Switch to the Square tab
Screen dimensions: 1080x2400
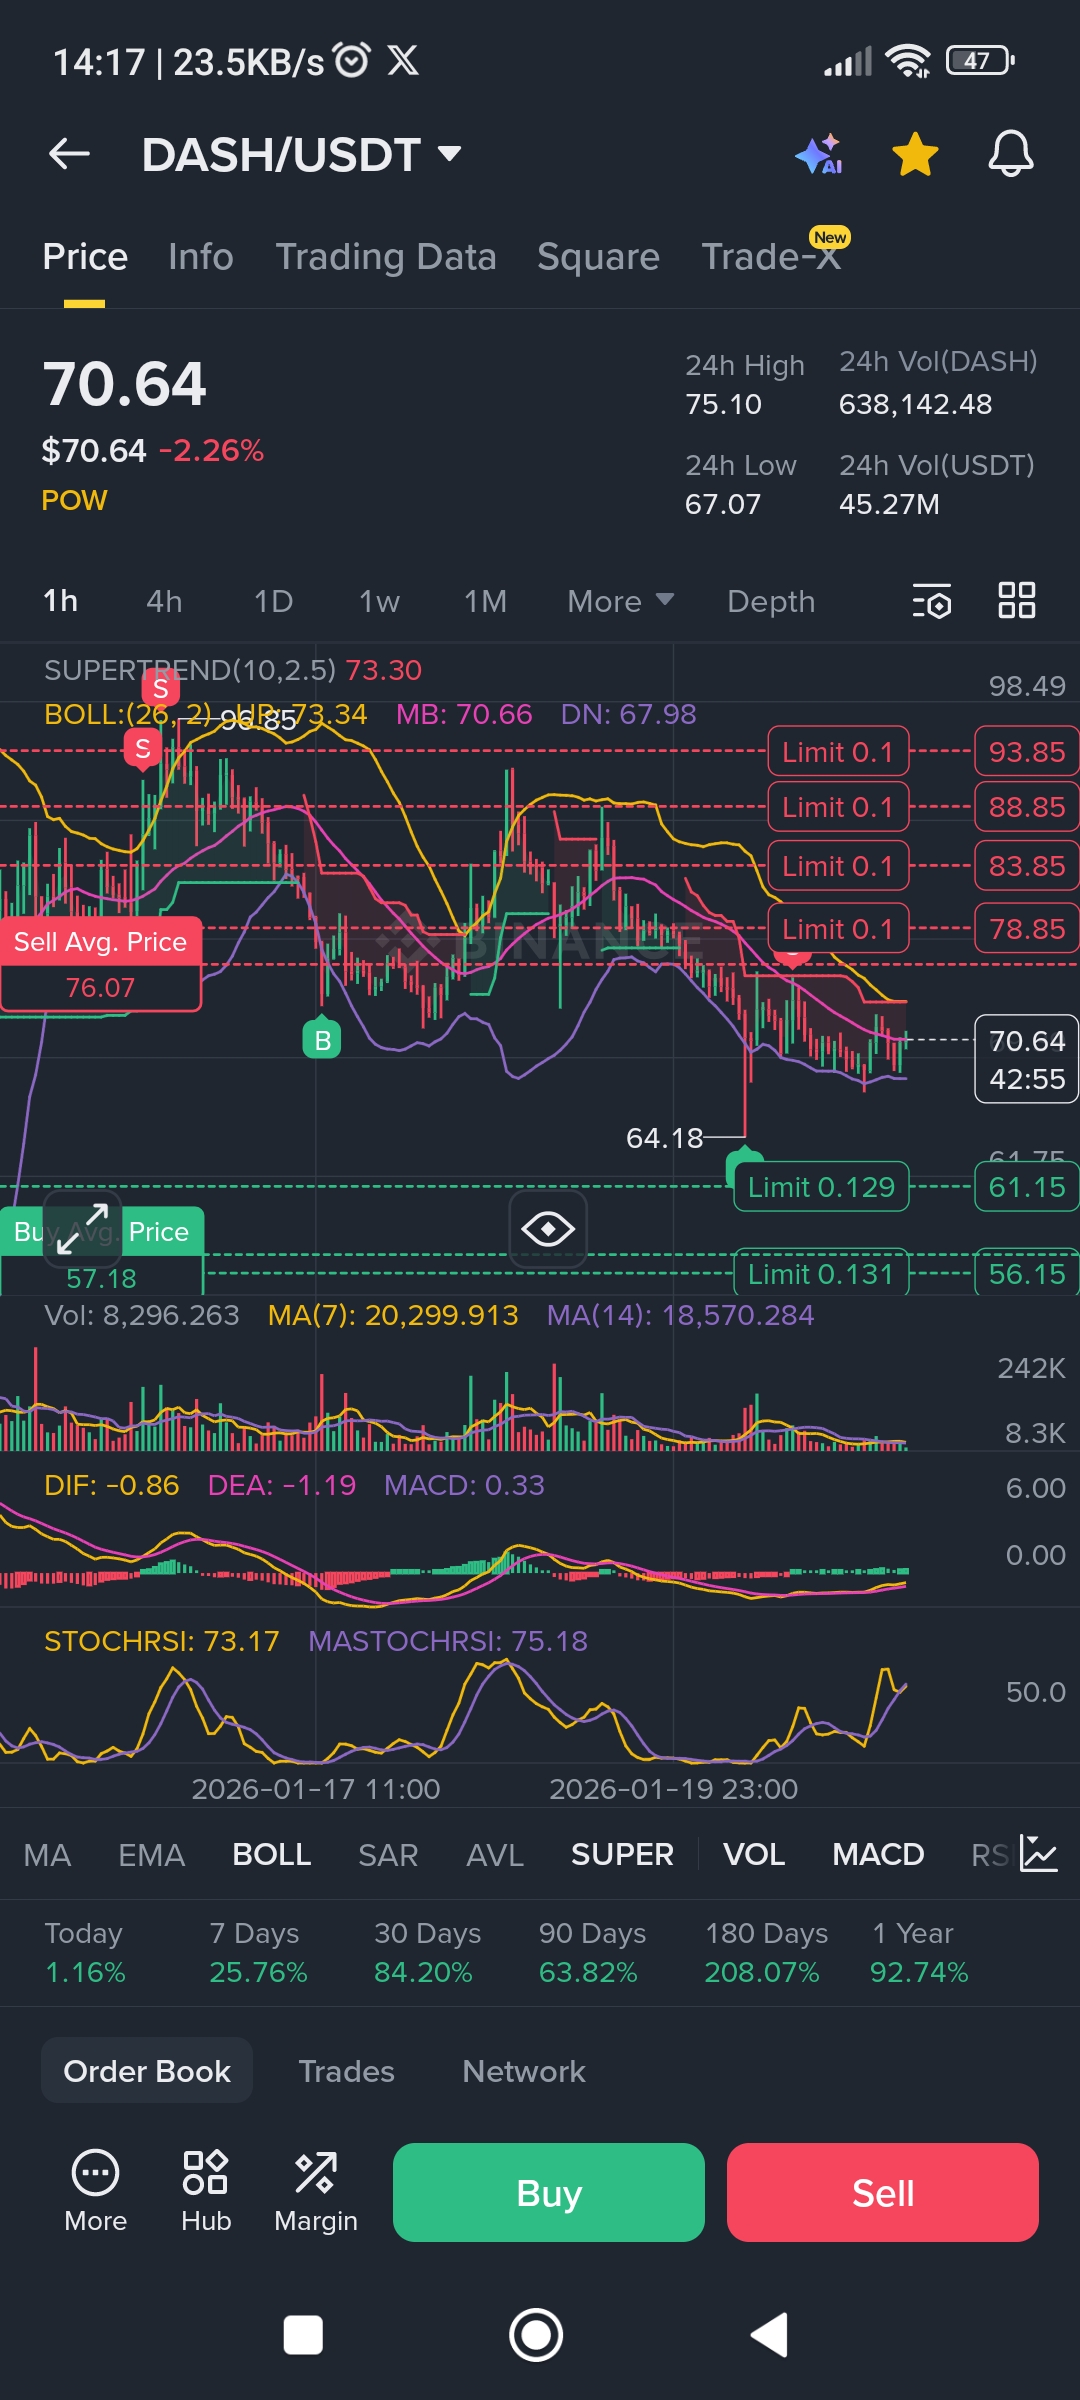coord(598,257)
